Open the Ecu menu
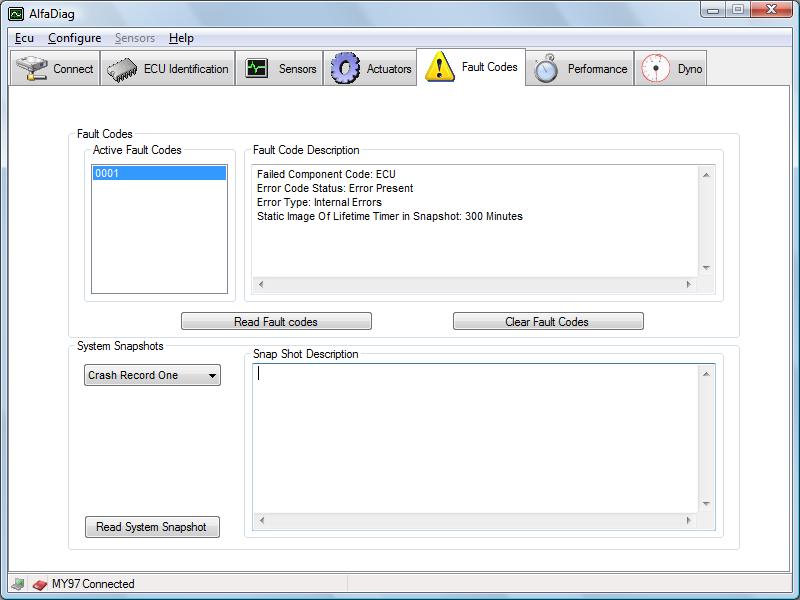The image size is (800, 600). click(24, 38)
